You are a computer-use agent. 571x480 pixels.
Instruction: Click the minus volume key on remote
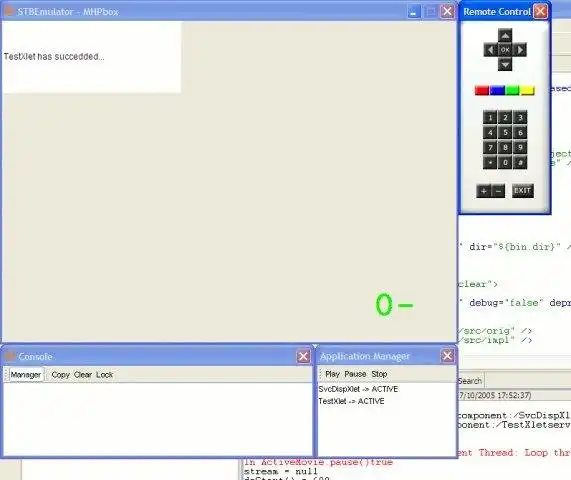(x=498, y=191)
